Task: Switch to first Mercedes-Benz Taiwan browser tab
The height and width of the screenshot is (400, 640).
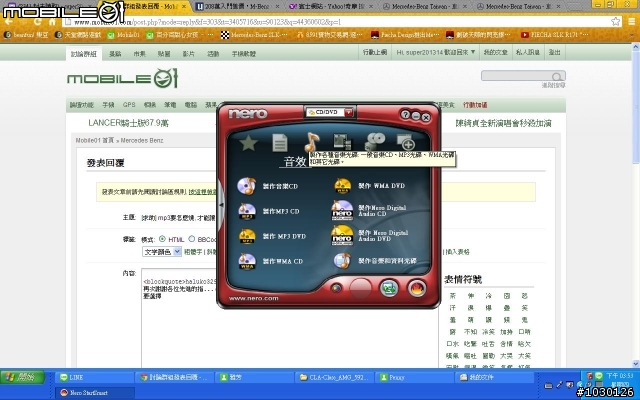Action: (424, 7)
